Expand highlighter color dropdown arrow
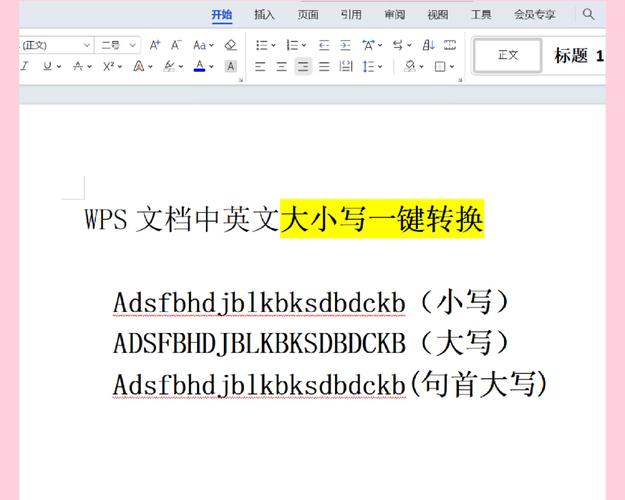 181,67
